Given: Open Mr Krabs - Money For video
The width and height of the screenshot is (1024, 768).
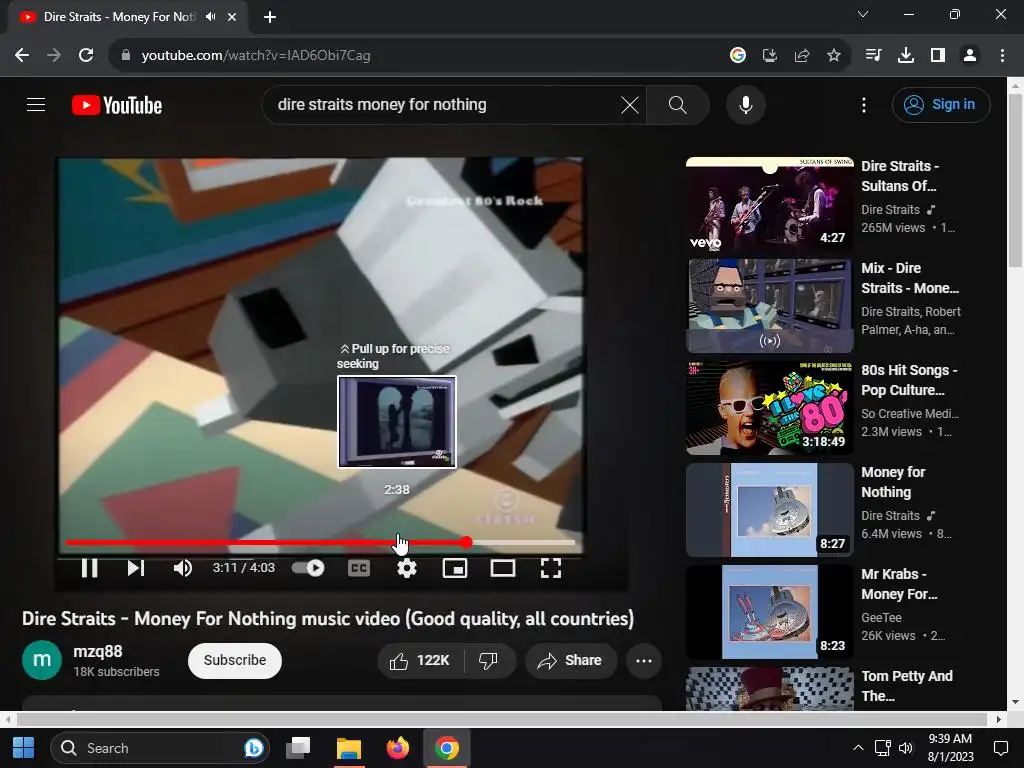Looking at the screenshot, I should pos(769,612).
